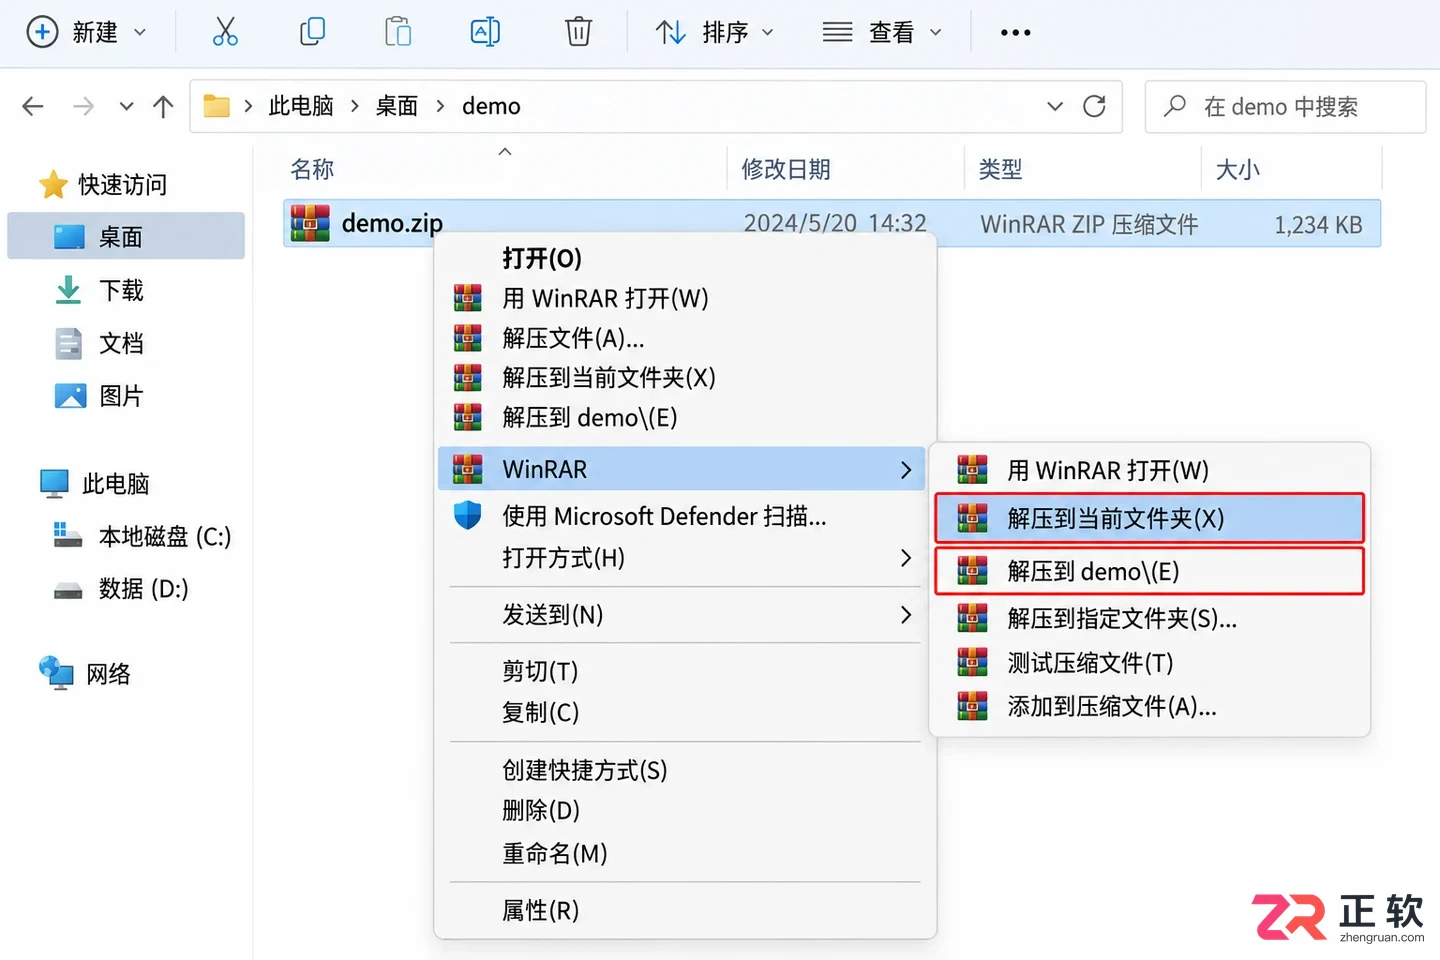
Task: Open the 排序 sort dropdown
Action: coord(714,32)
